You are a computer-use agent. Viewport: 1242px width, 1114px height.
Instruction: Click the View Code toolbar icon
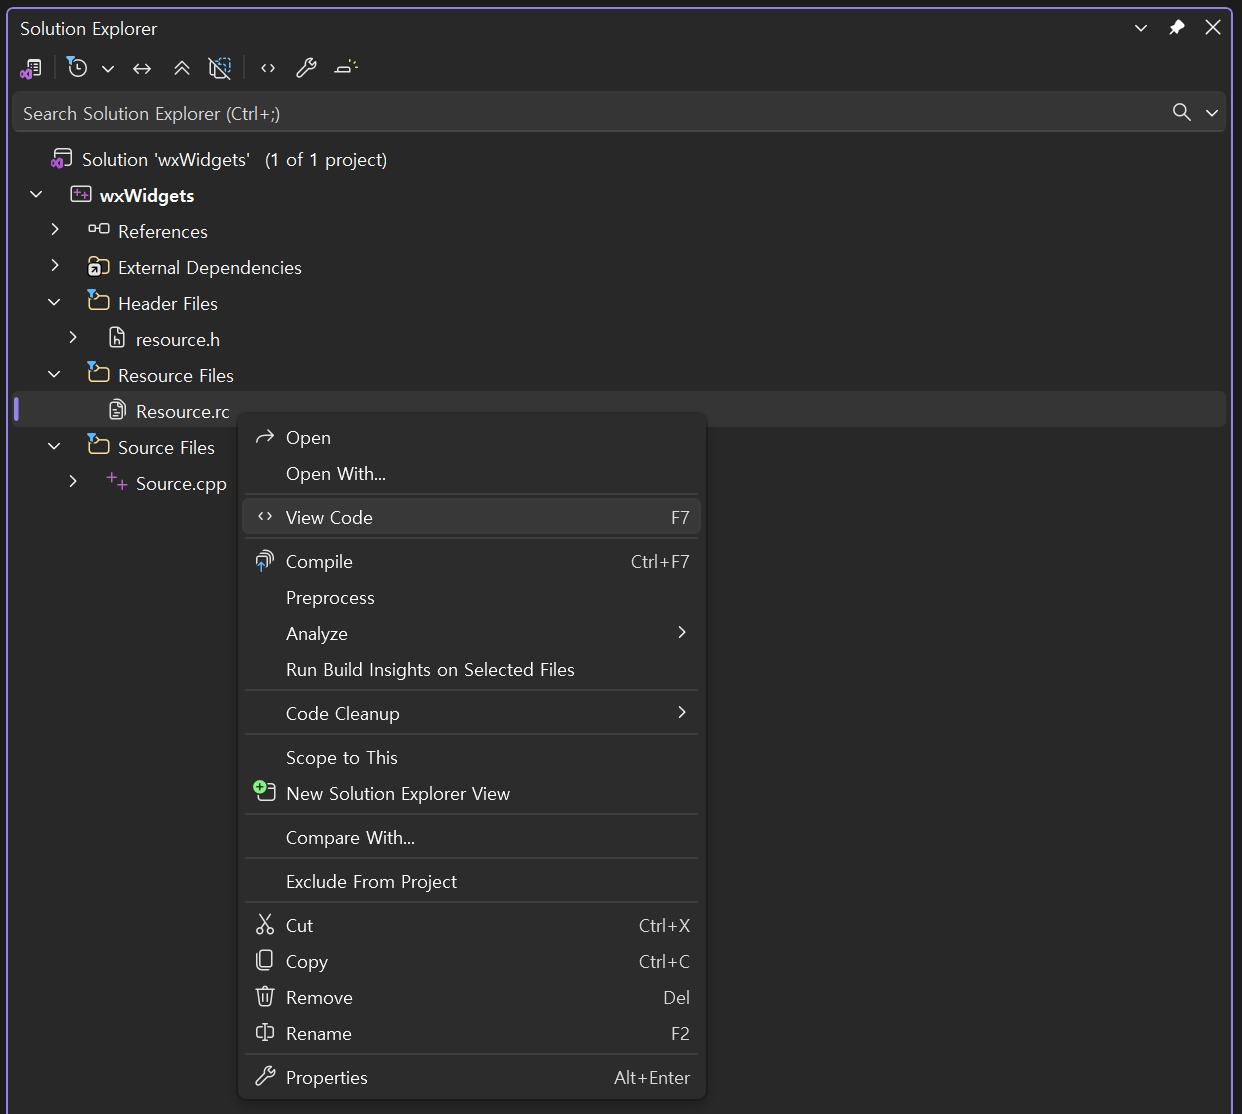[x=268, y=68]
